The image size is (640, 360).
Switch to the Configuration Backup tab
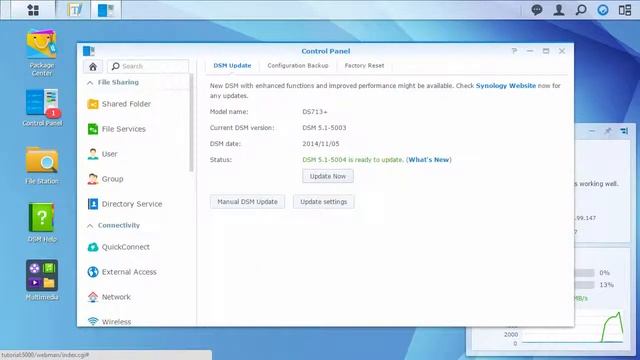(298, 66)
